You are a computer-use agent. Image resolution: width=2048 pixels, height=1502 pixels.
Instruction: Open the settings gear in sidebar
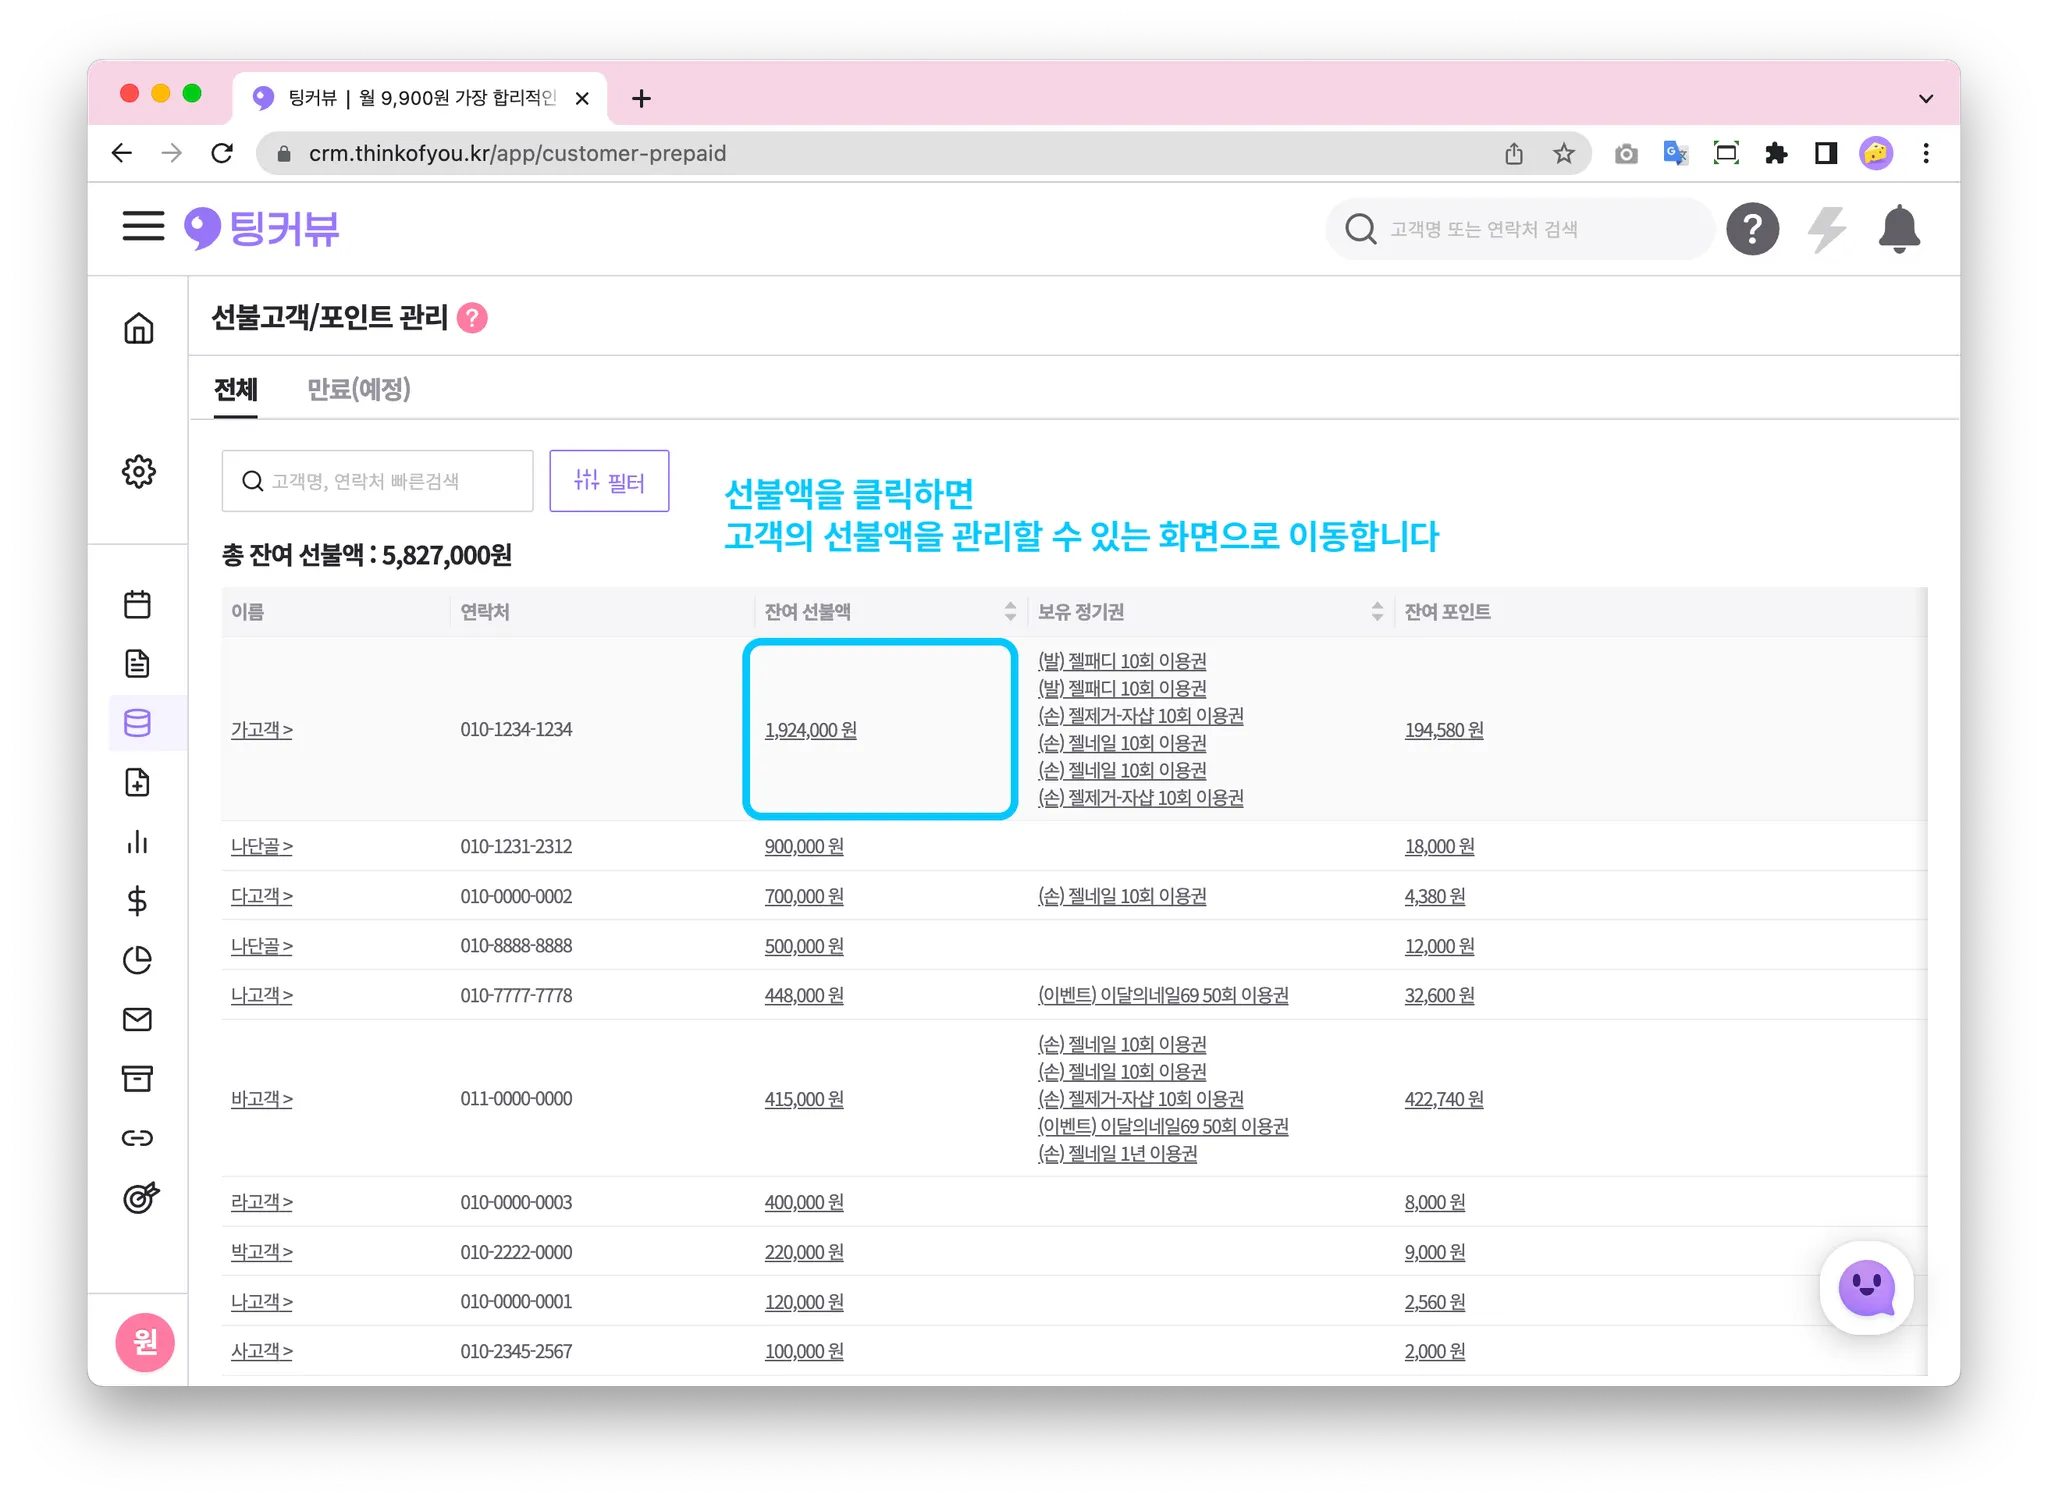tap(138, 471)
